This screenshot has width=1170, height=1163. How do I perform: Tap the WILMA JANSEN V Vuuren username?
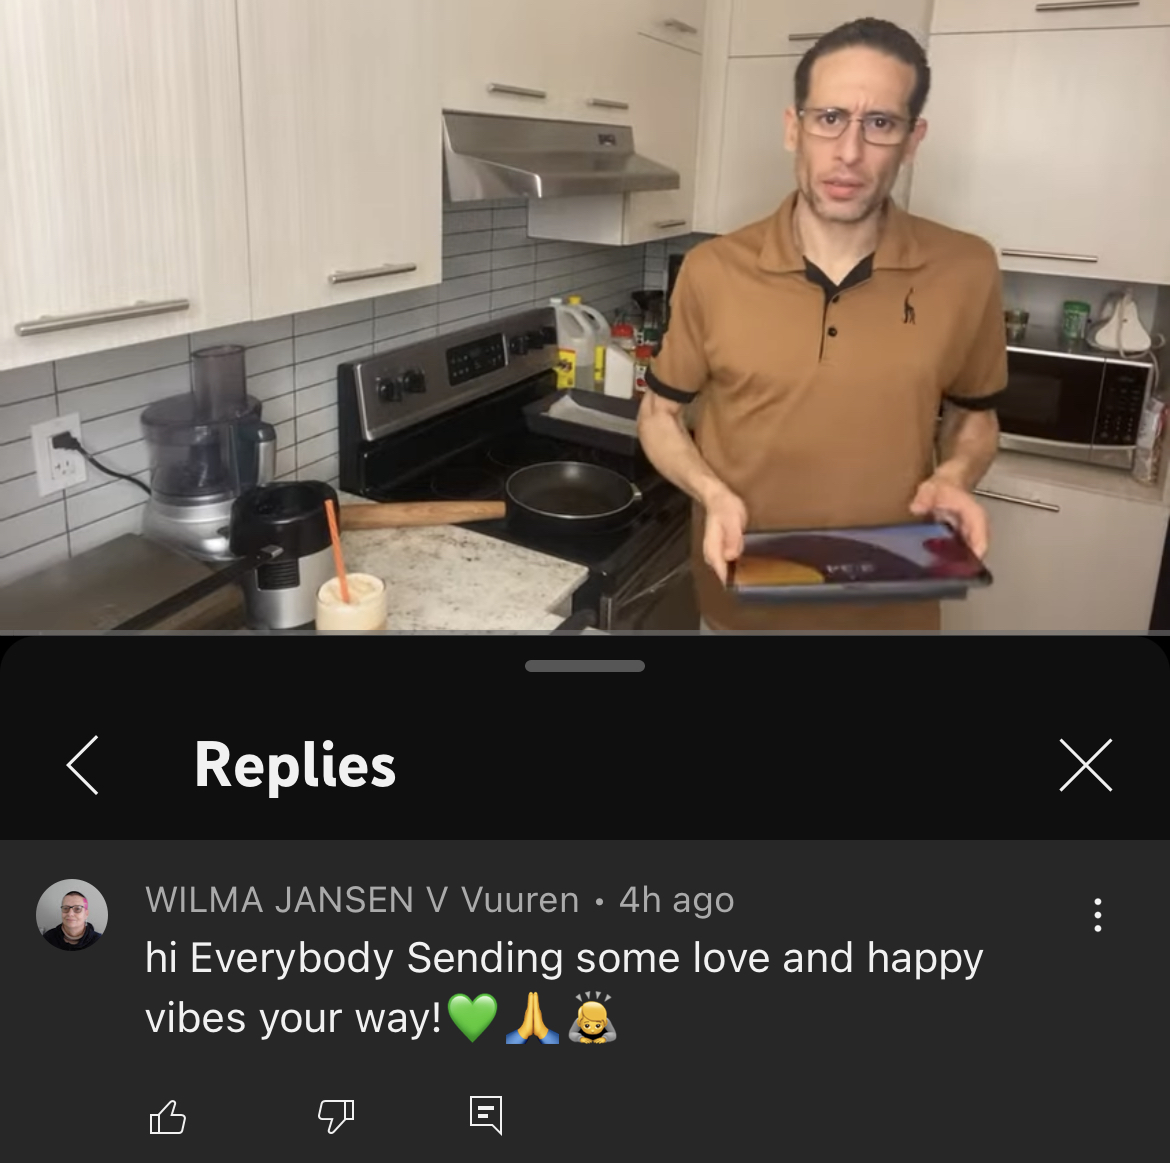click(x=362, y=900)
